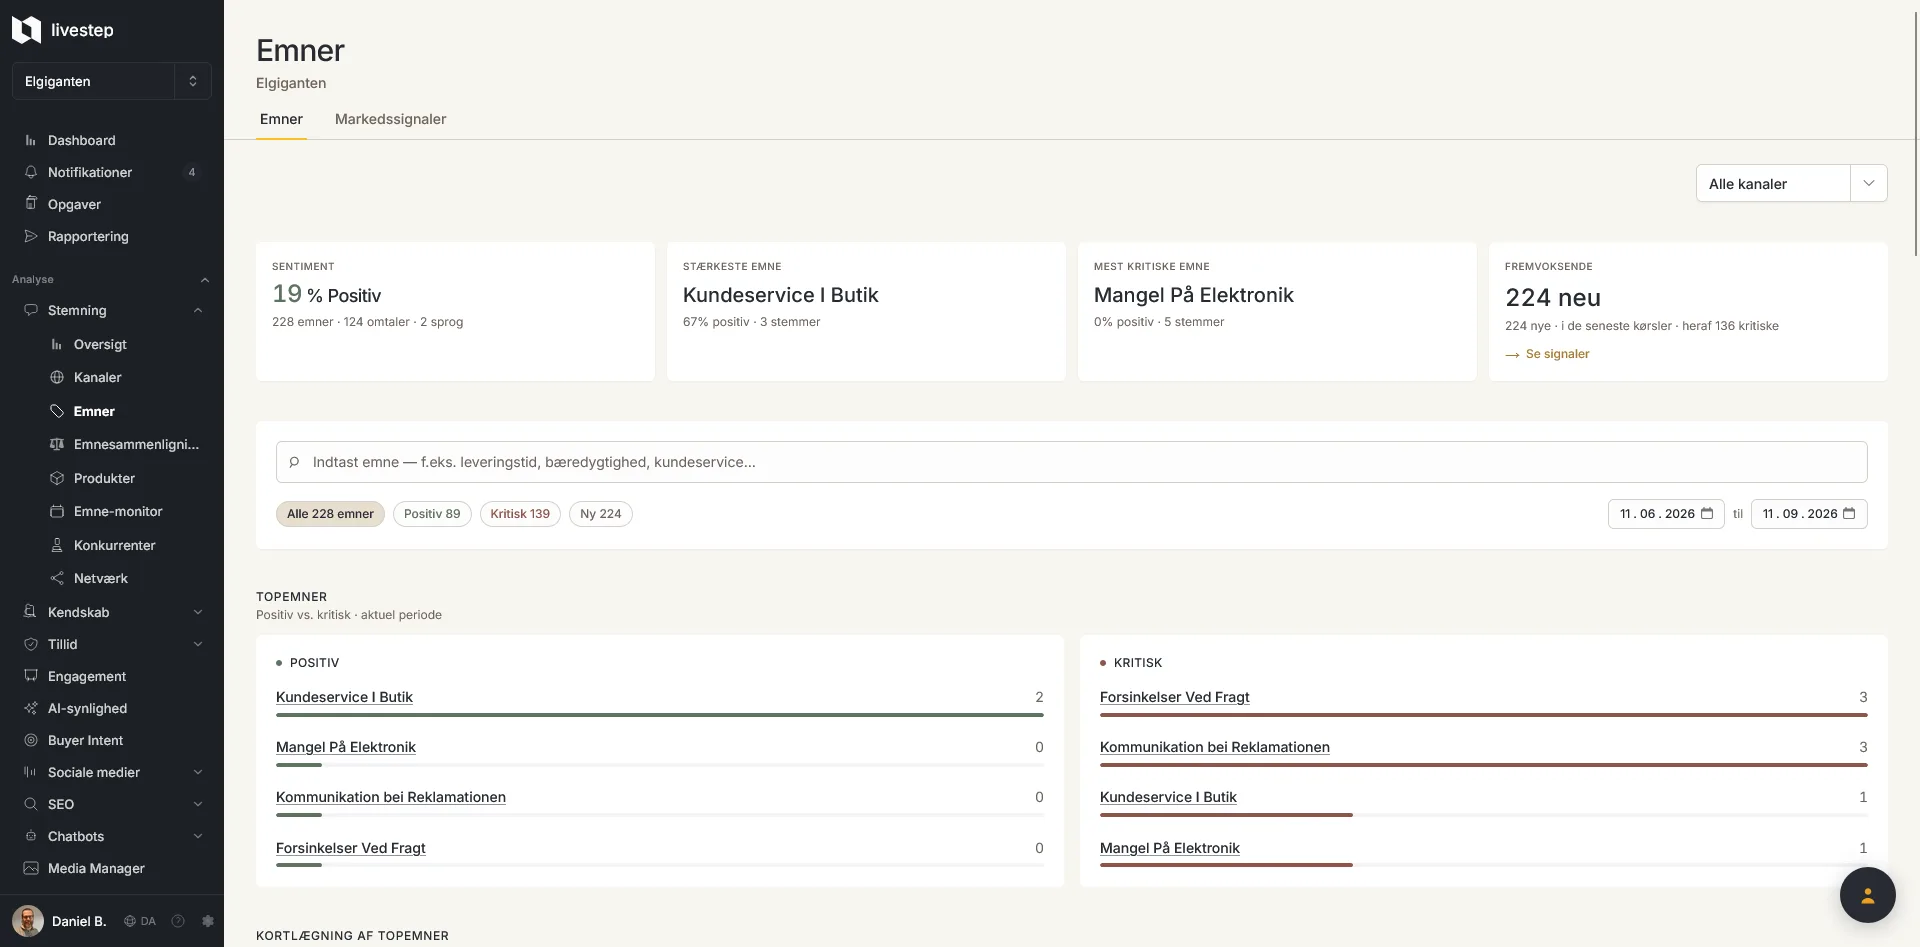Open Rapportering arrow icon
This screenshot has width=1920, height=947.
point(31,236)
